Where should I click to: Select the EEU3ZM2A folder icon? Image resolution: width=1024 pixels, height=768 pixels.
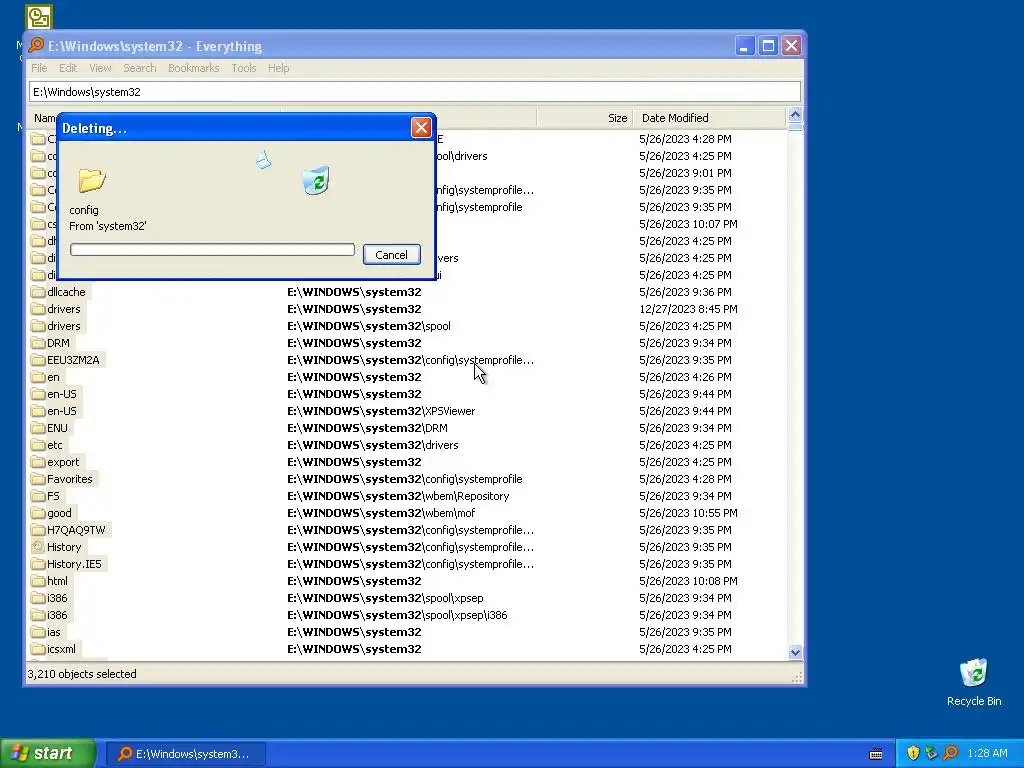[x=38, y=360]
